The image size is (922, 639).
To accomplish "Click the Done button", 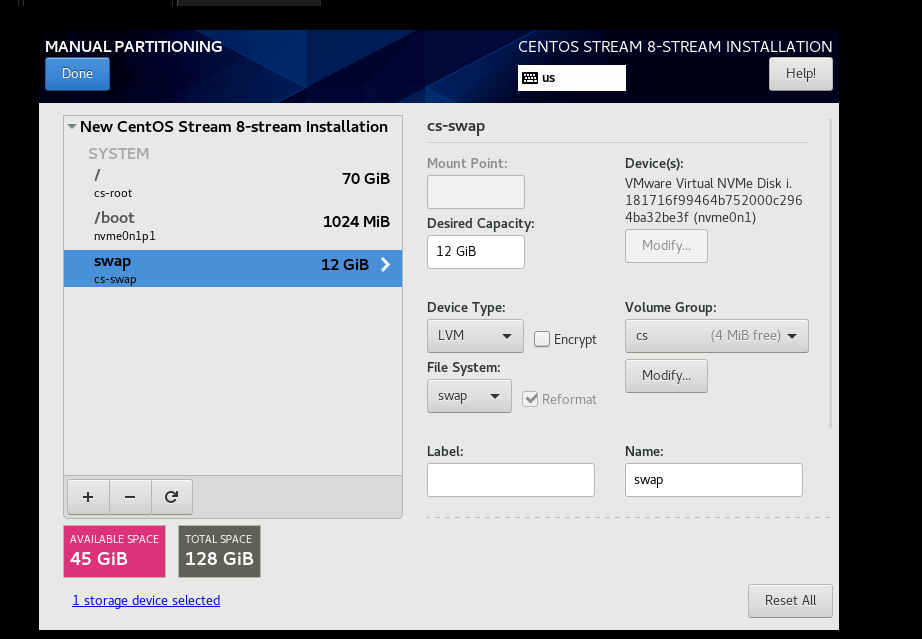I will 77,73.
